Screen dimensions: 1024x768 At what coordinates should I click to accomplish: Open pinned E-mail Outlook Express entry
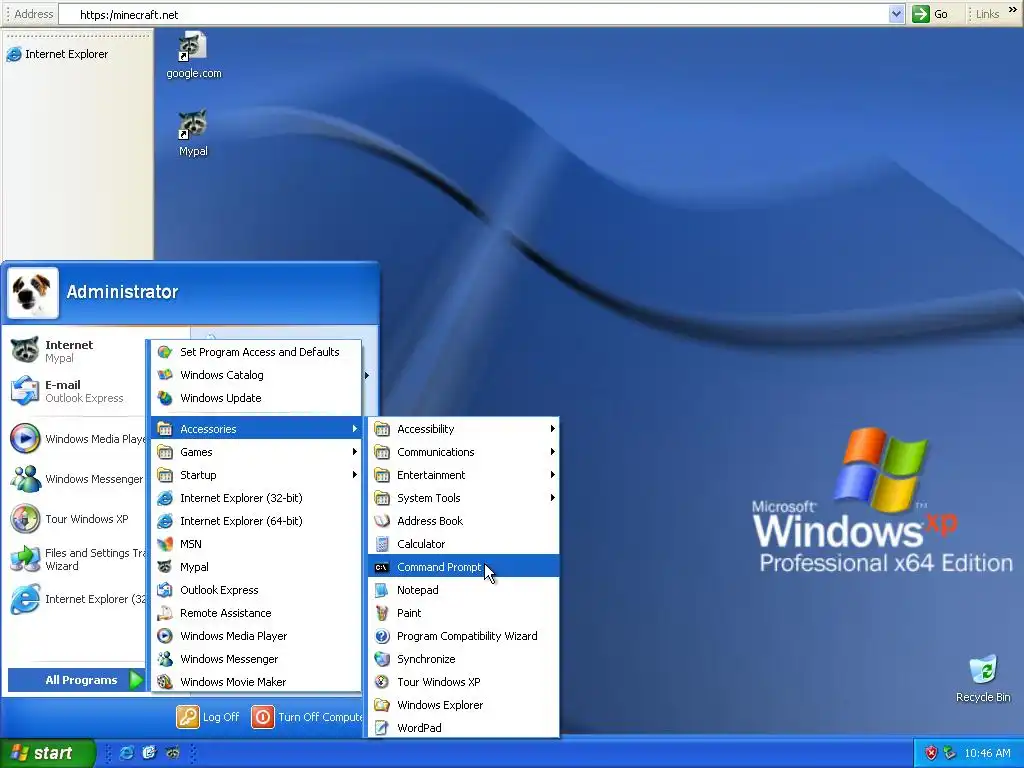pyautogui.click(x=75, y=391)
